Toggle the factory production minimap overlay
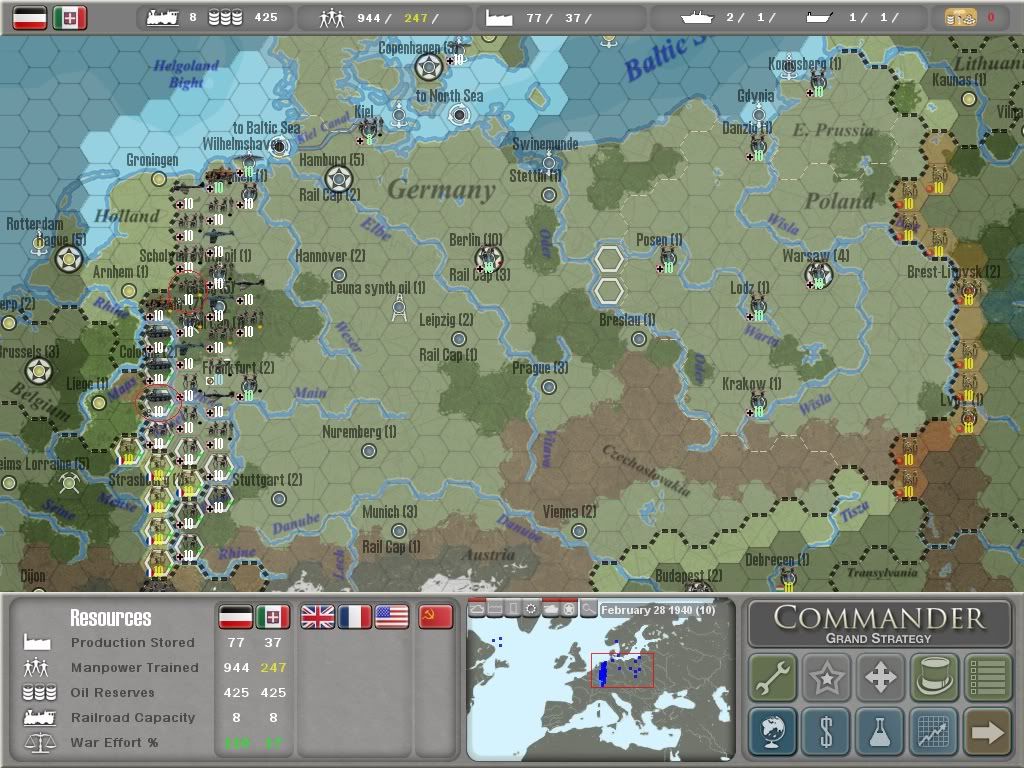 [x=495, y=609]
